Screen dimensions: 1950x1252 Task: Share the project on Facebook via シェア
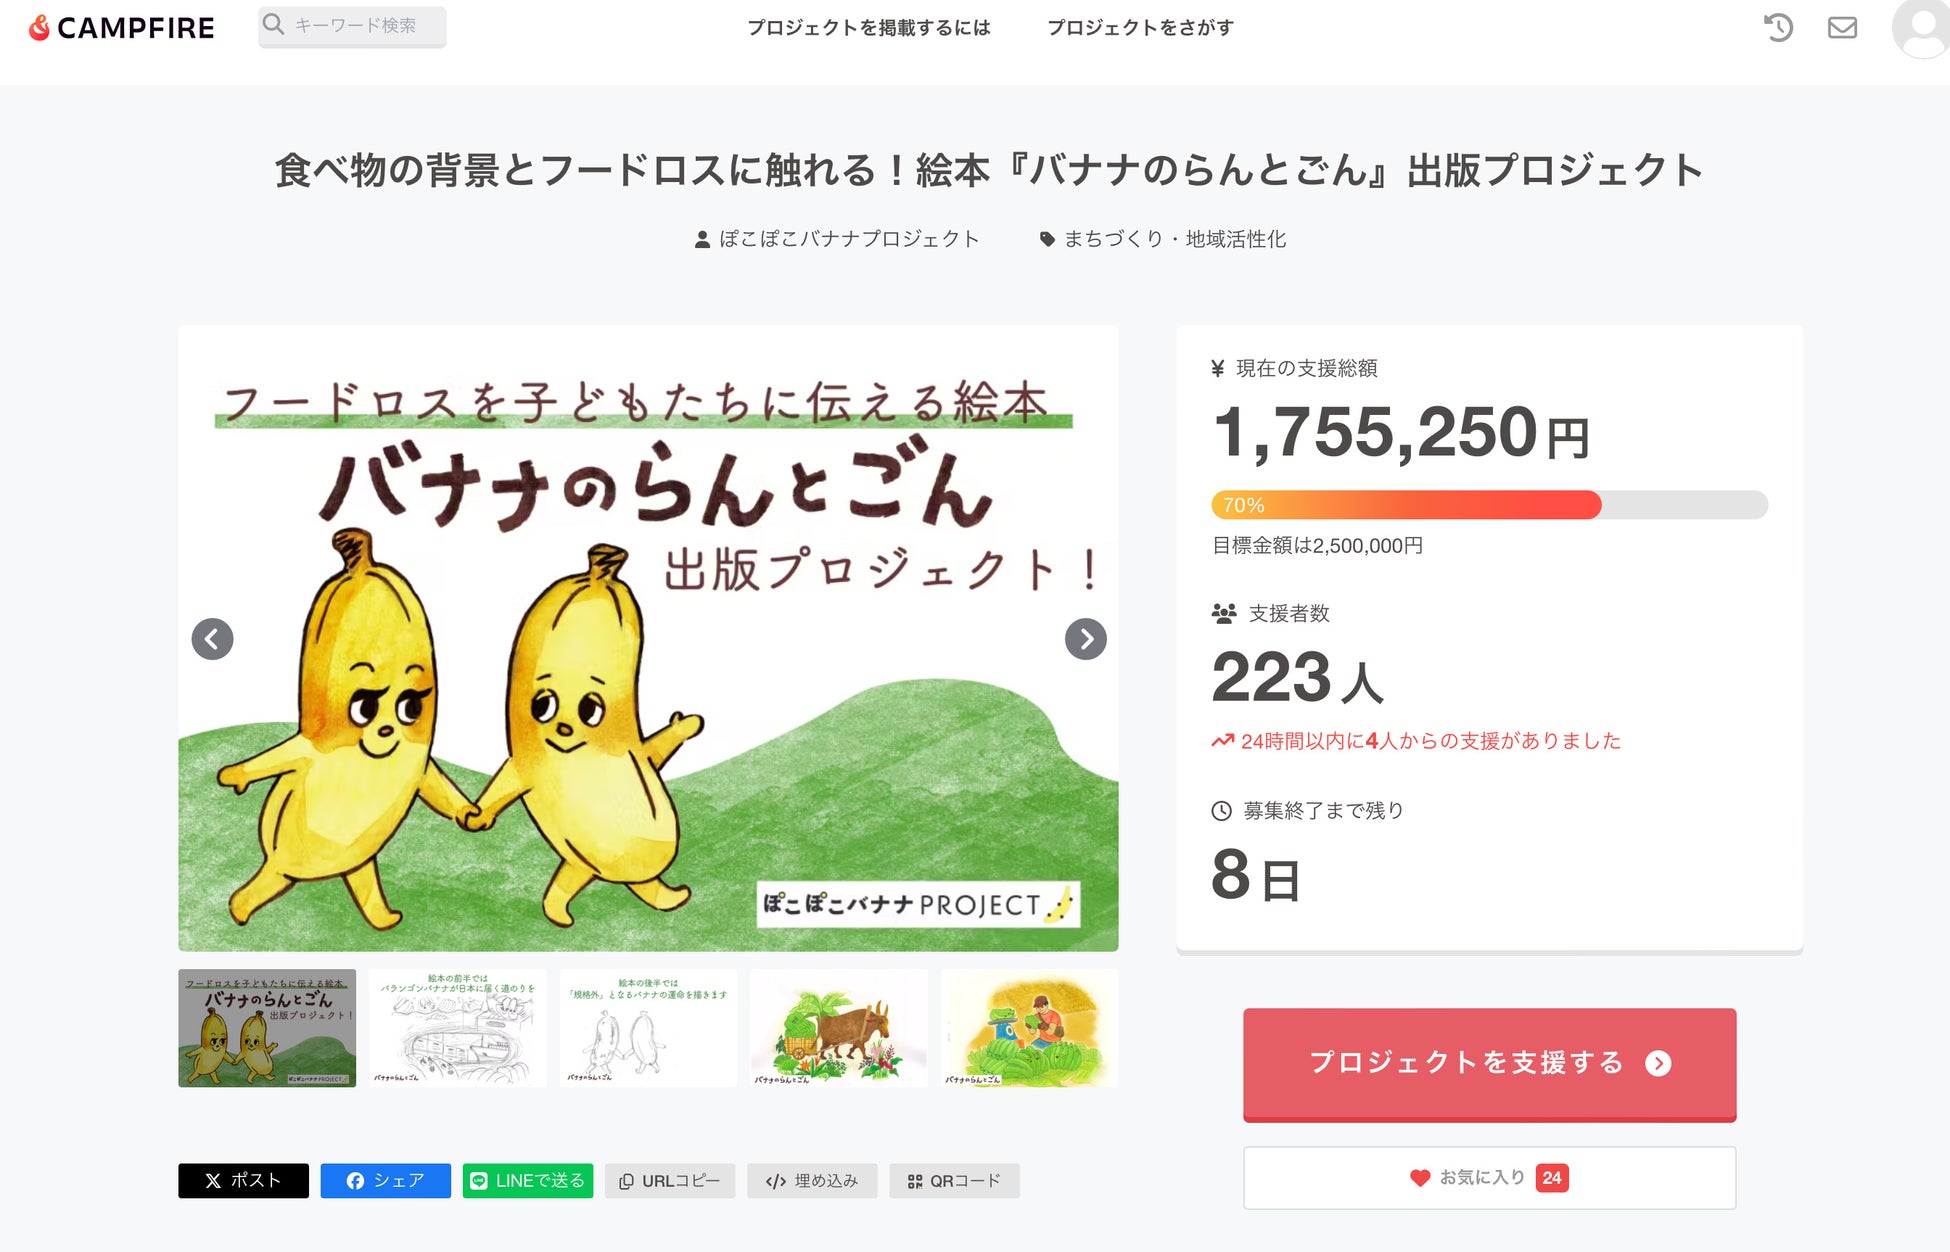tap(385, 1181)
